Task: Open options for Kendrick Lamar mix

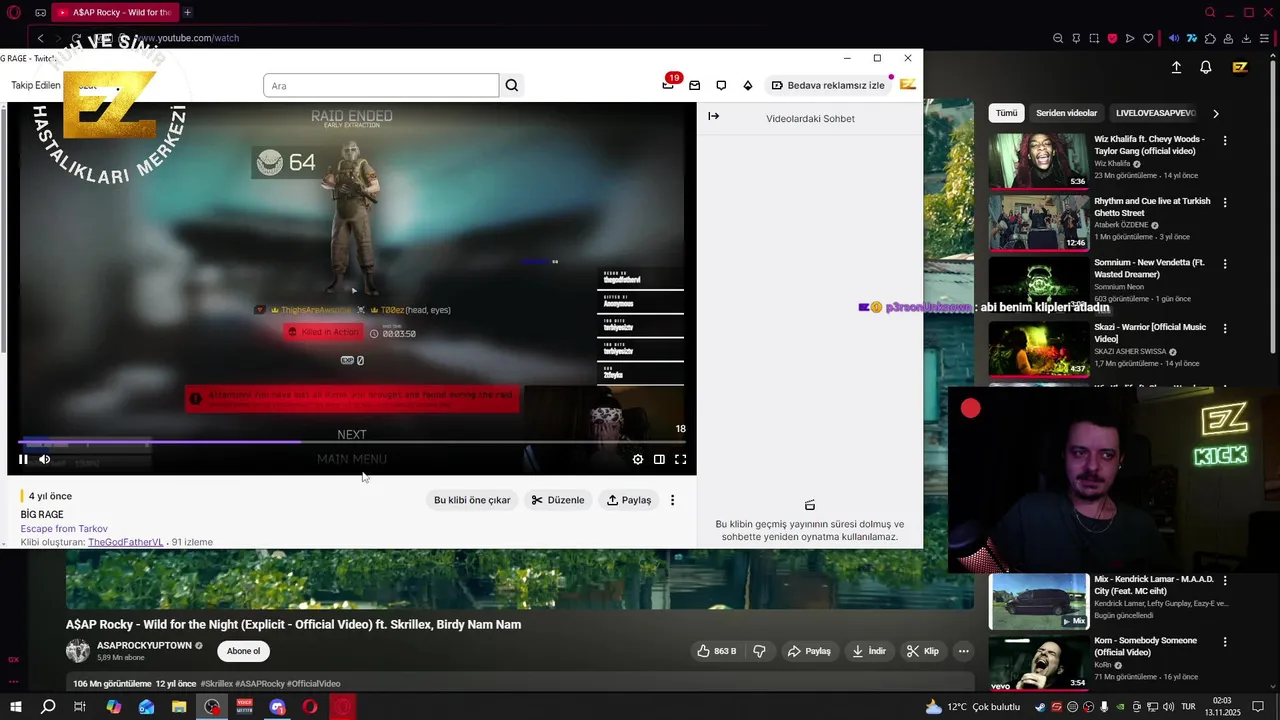Action: pyautogui.click(x=1225, y=580)
